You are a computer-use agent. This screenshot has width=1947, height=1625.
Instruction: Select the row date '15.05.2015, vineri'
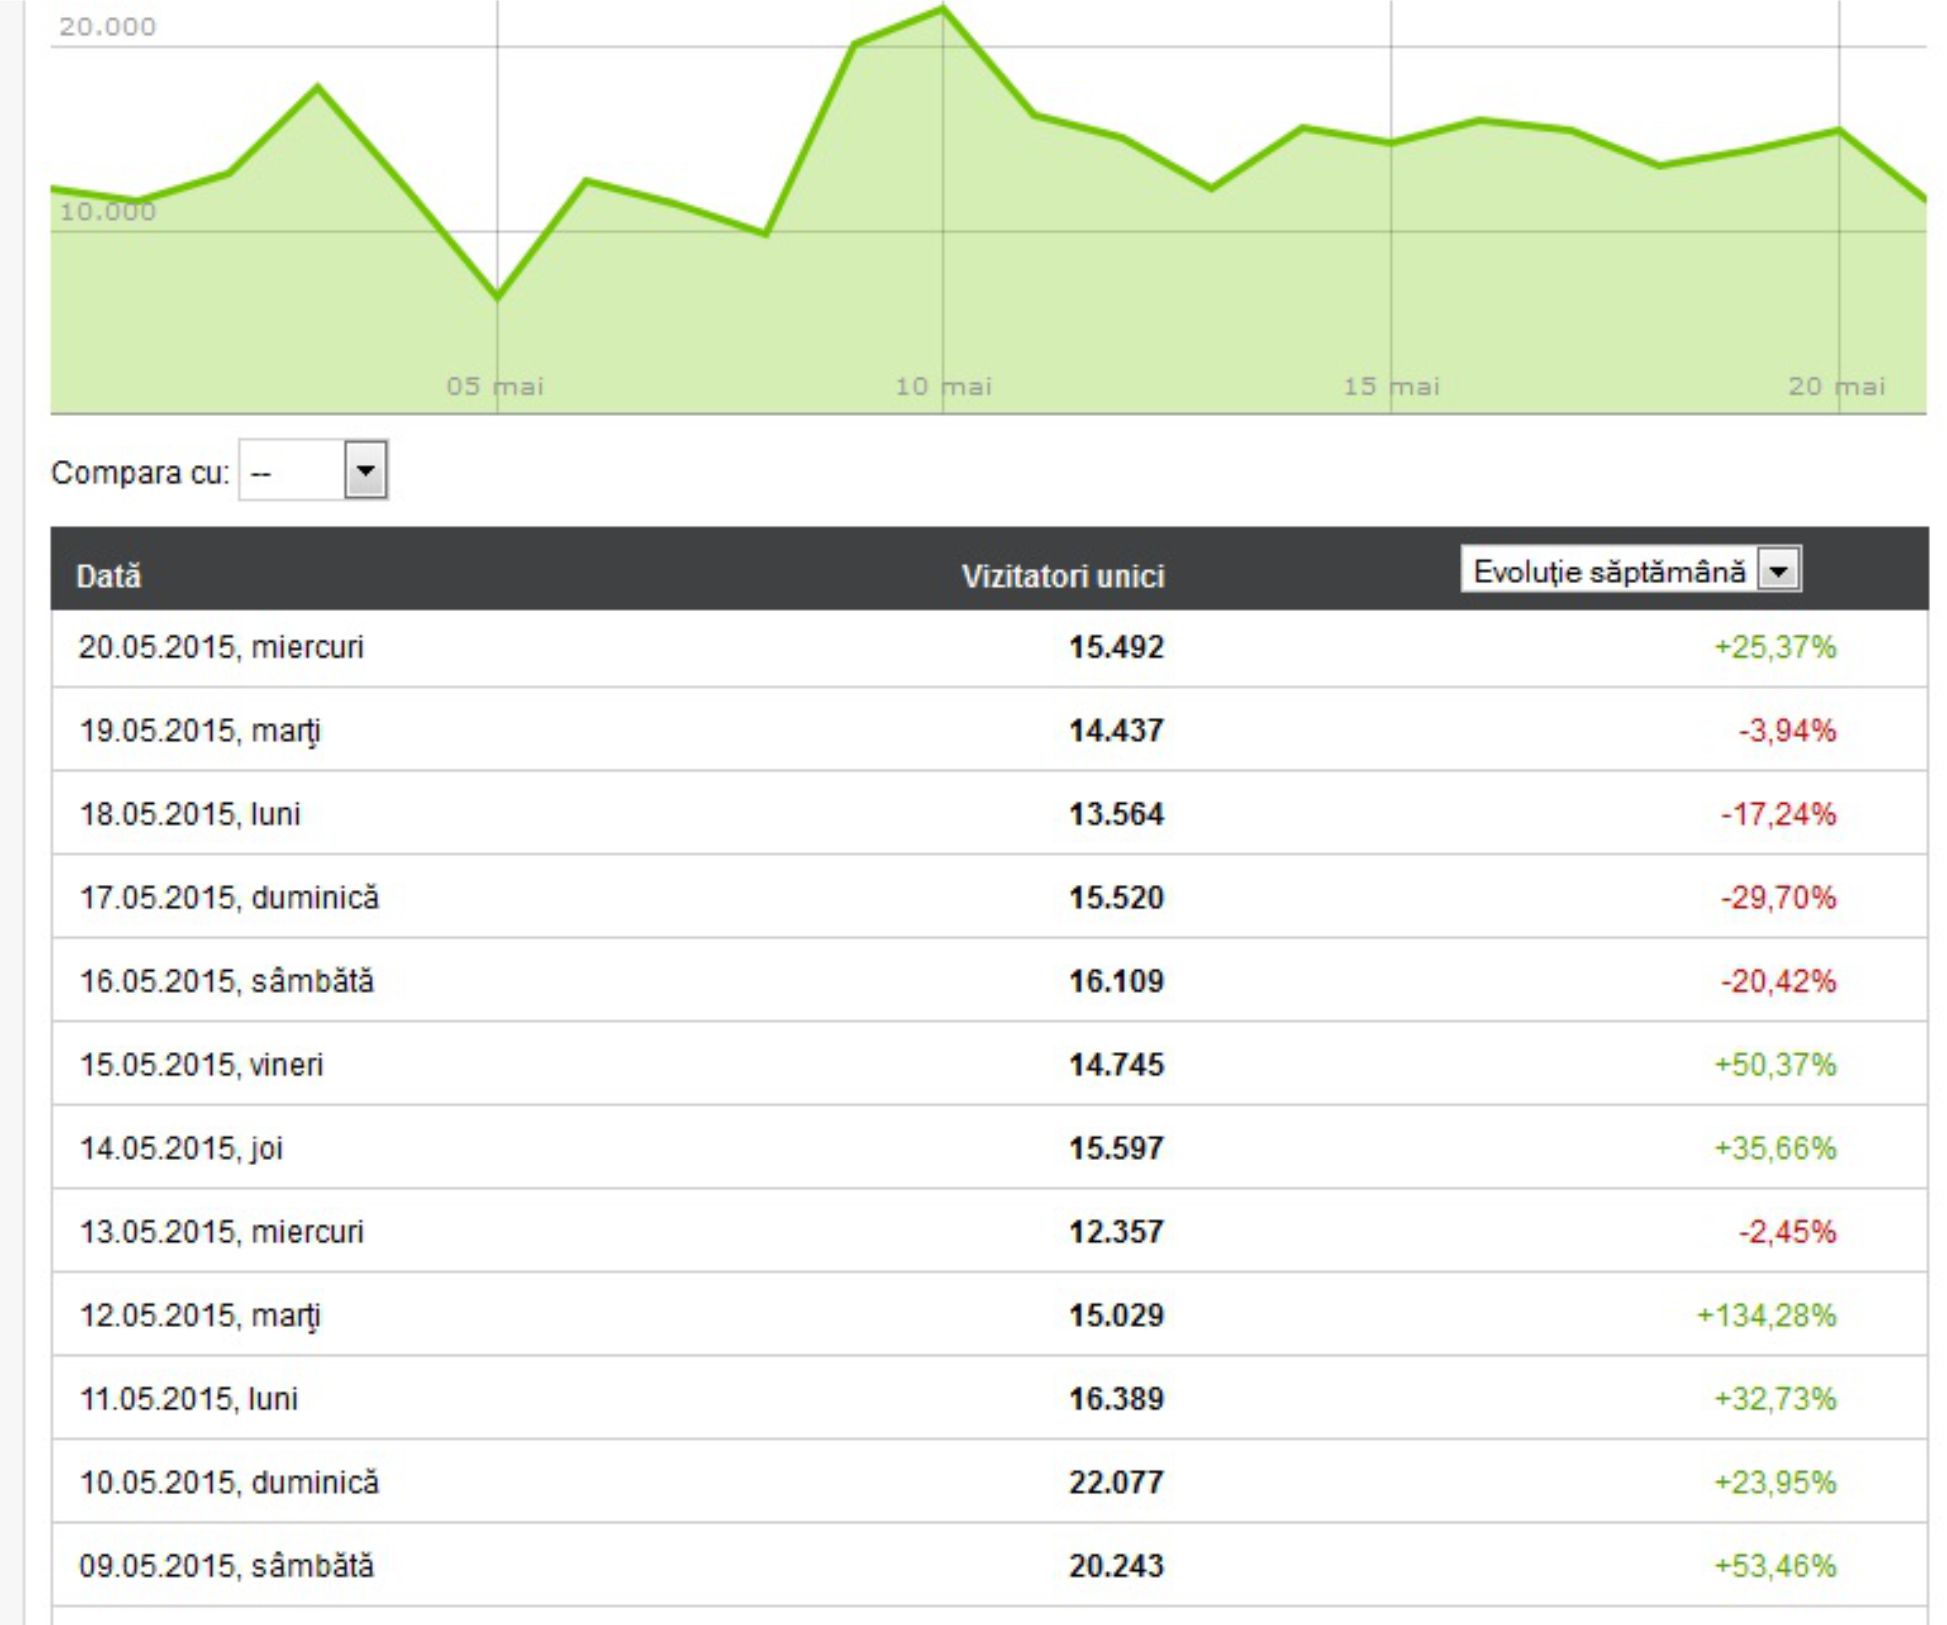pyautogui.click(x=201, y=1065)
